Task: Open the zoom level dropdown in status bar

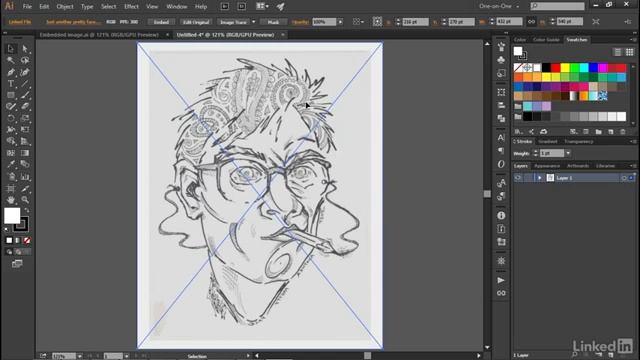Action: coord(80,356)
